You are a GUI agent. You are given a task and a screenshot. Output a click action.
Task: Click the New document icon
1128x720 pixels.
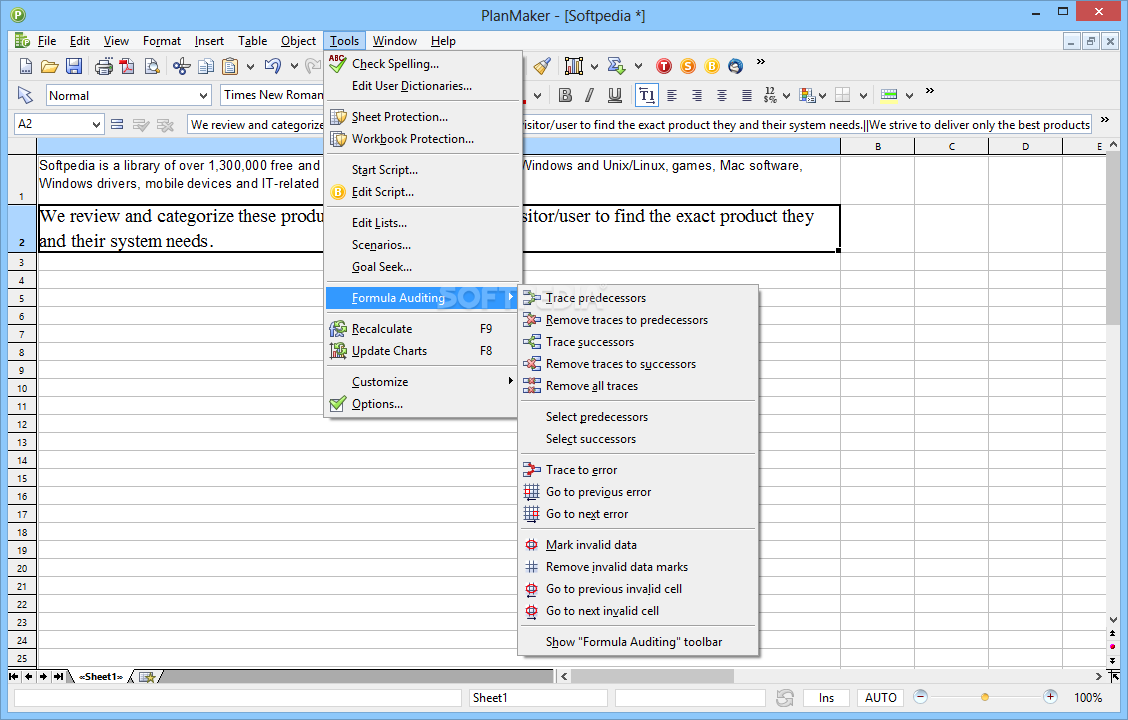(26, 67)
